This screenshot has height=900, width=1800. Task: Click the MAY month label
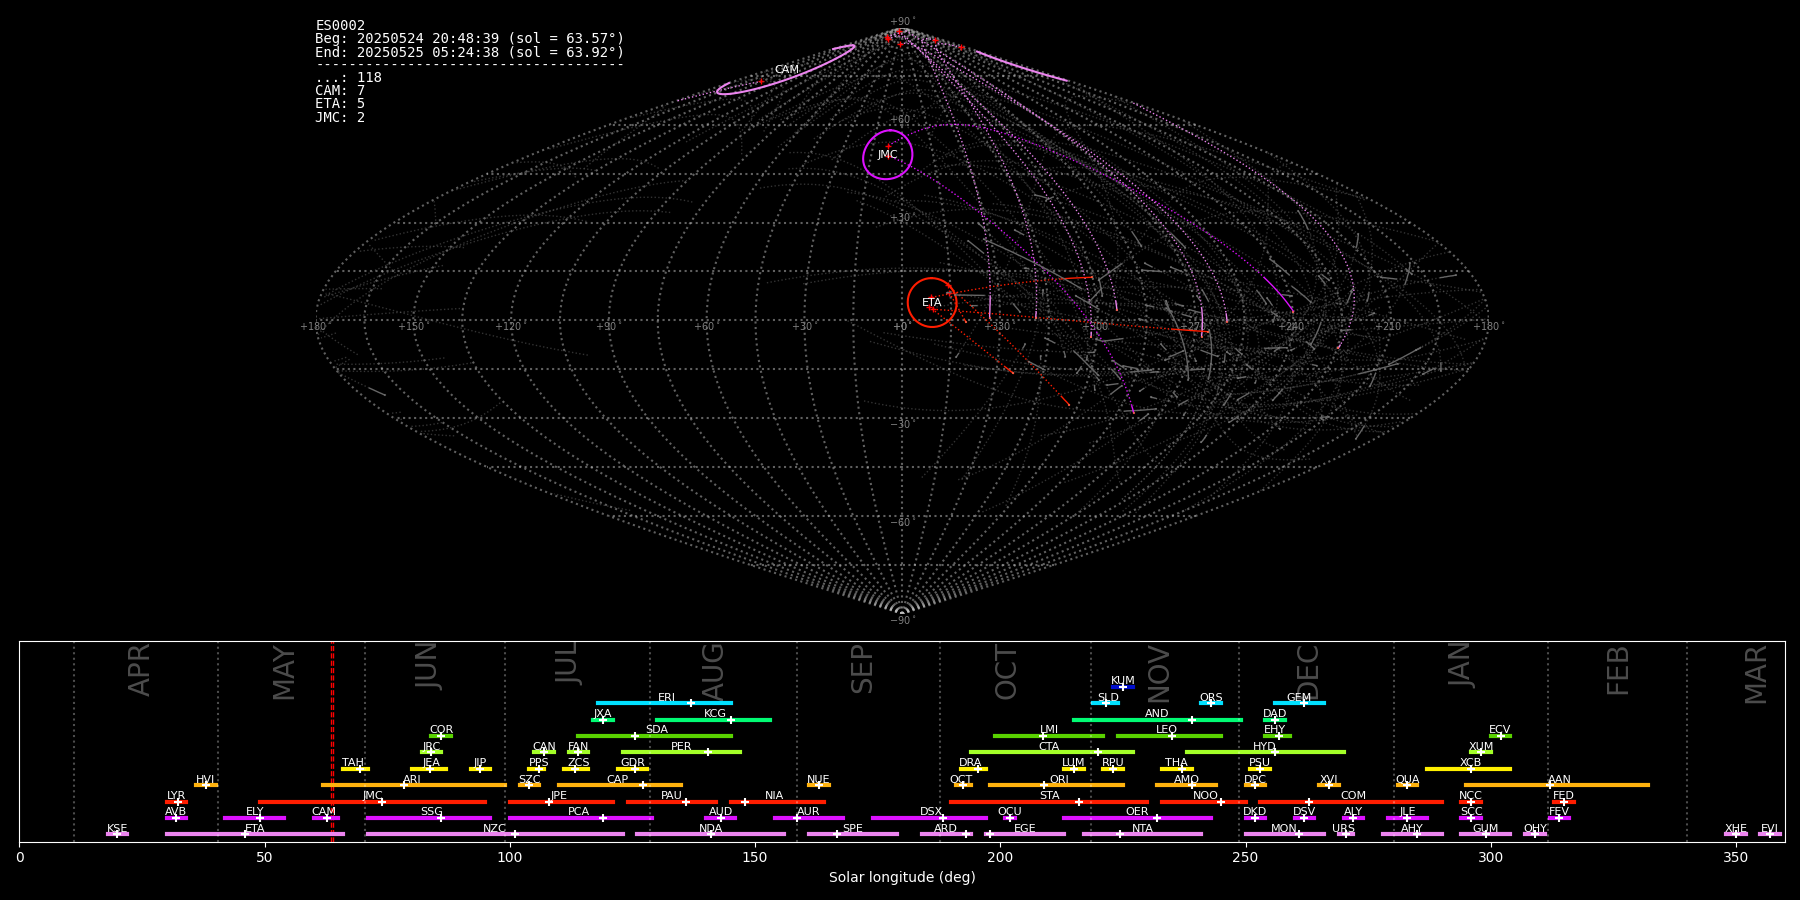[x=284, y=673]
